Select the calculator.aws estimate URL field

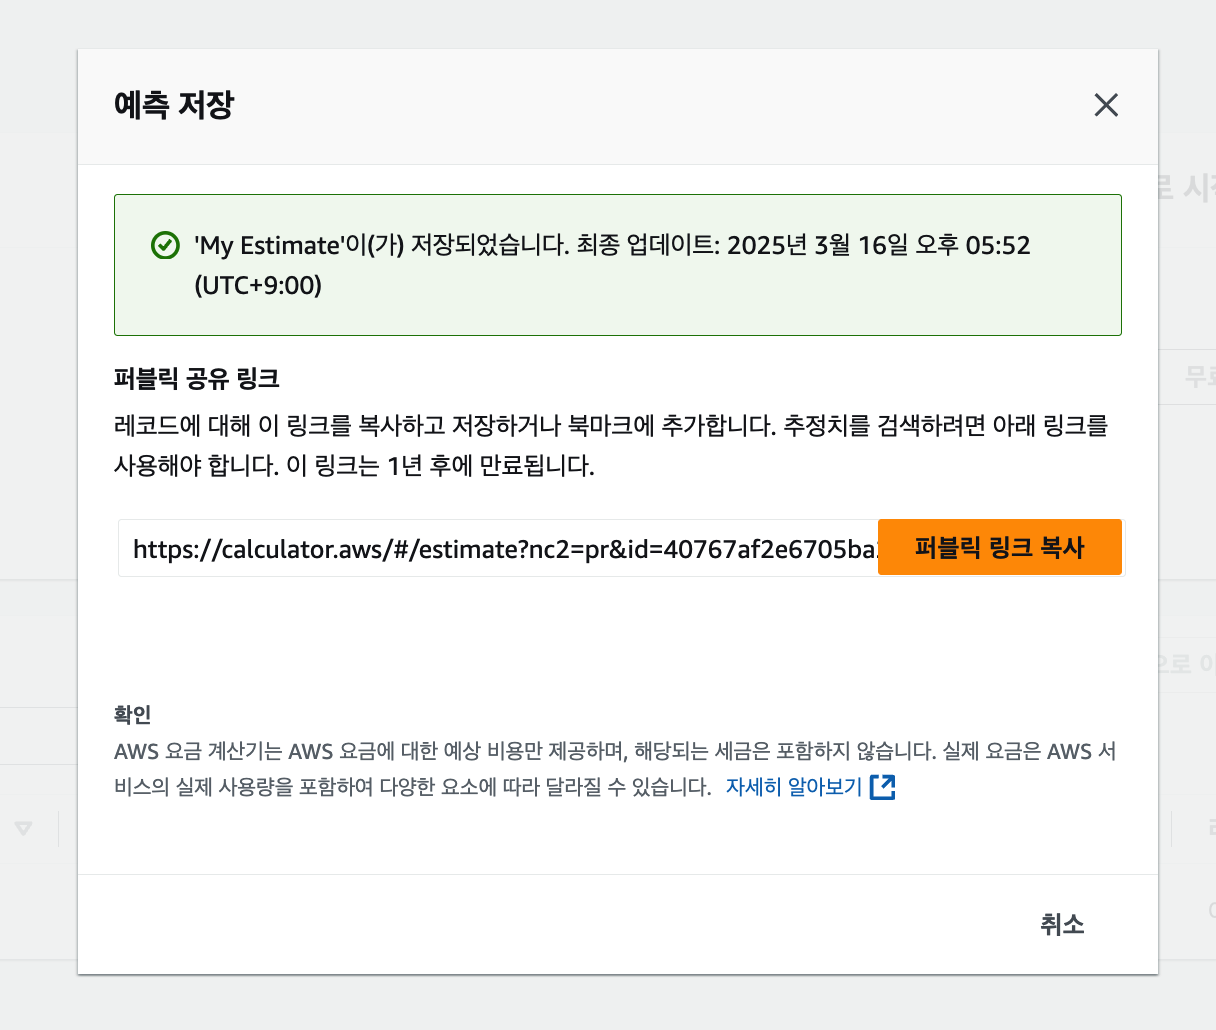498,548
